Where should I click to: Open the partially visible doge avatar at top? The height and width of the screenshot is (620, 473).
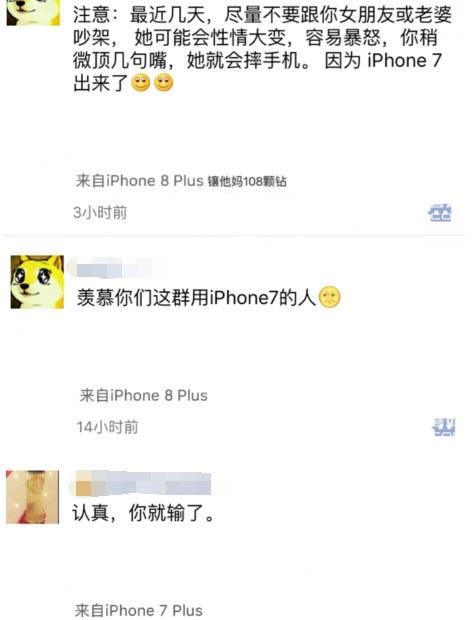pos(33,13)
